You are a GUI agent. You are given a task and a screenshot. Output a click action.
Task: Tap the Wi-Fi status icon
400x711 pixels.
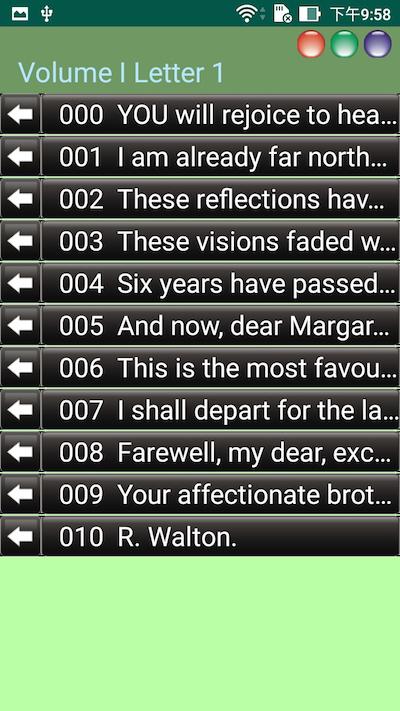[x=247, y=14]
